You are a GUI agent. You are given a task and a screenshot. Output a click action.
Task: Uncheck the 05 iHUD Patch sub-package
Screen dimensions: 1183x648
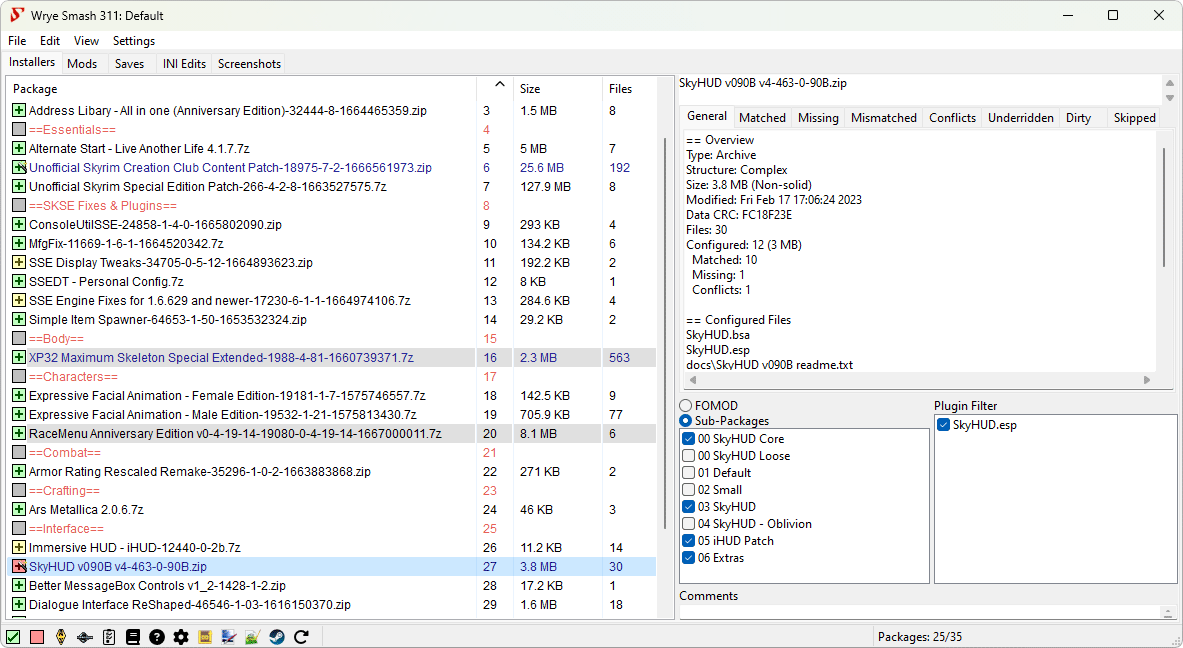(x=688, y=541)
